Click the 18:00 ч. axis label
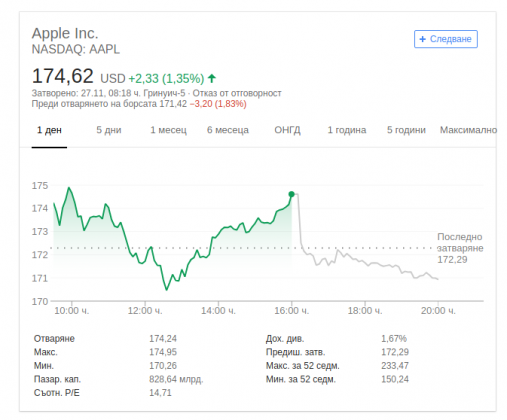This screenshot has width=507, height=420. pos(365,311)
